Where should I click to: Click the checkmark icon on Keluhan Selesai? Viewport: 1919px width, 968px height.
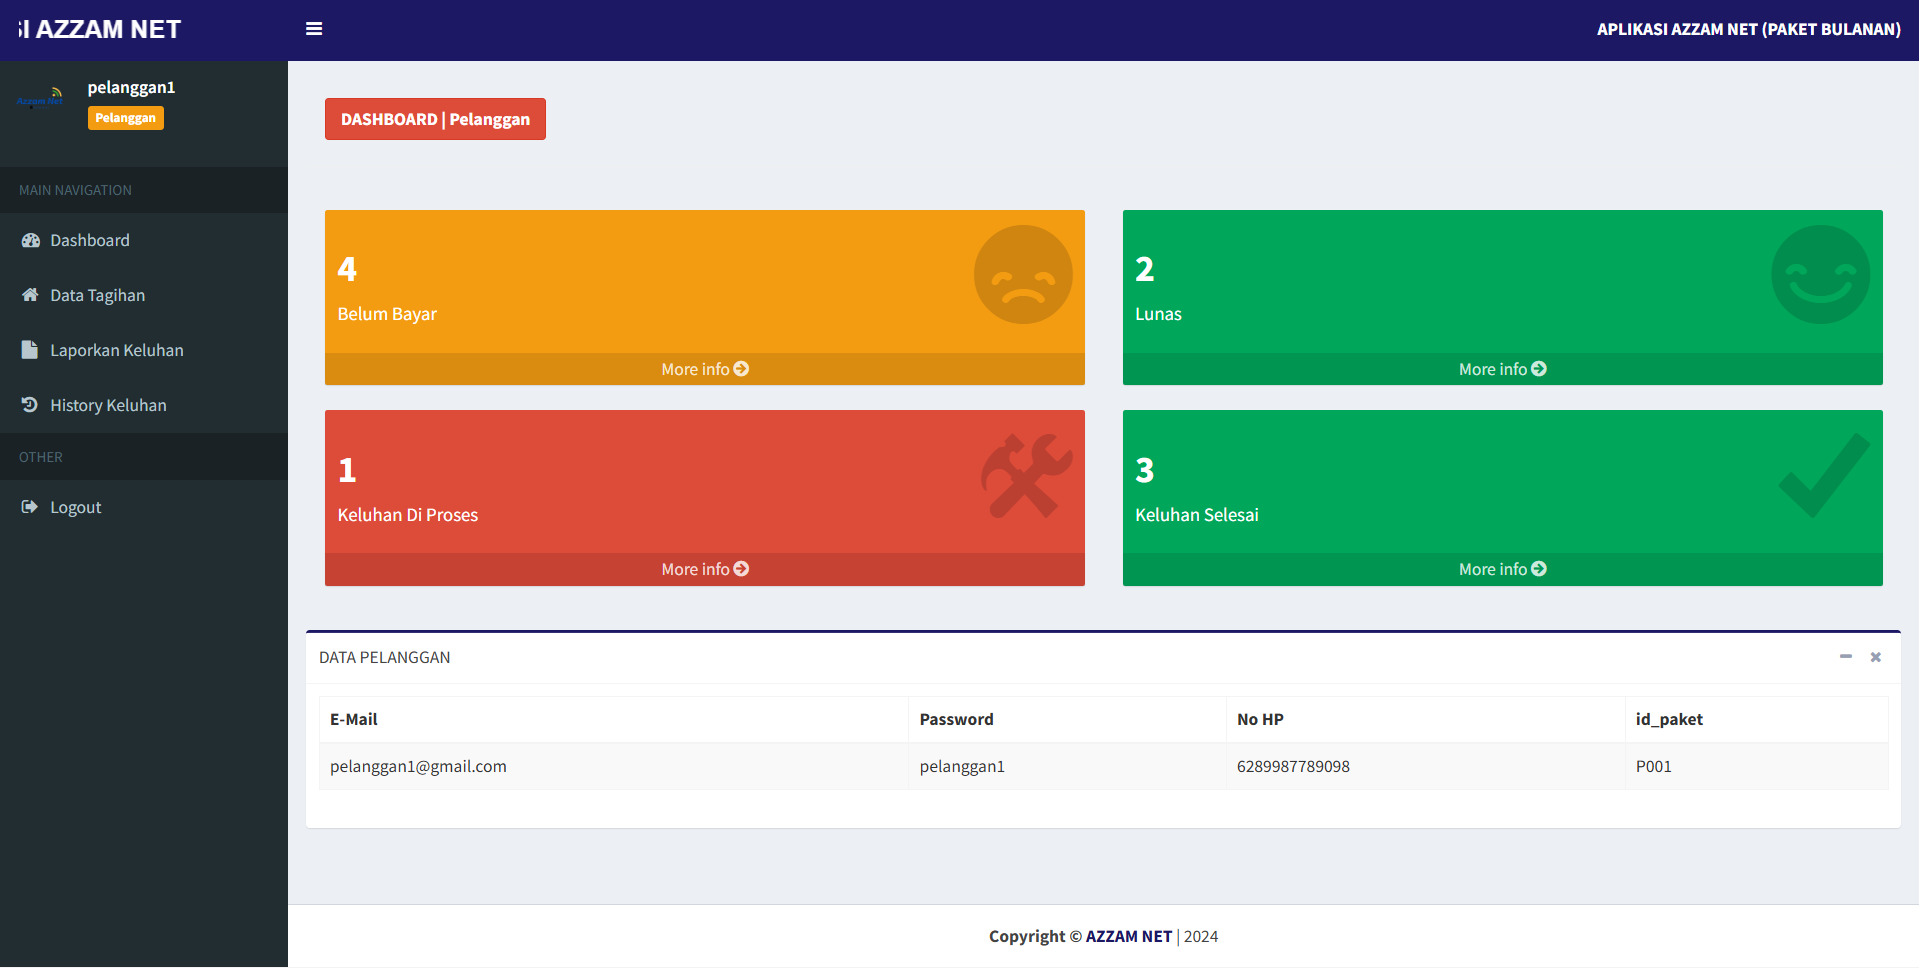point(1823,476)
